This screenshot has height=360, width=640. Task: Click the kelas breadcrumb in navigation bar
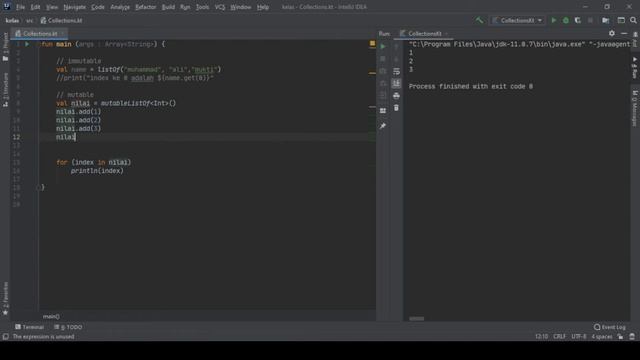pyautogui.click(x=12, y=20)
